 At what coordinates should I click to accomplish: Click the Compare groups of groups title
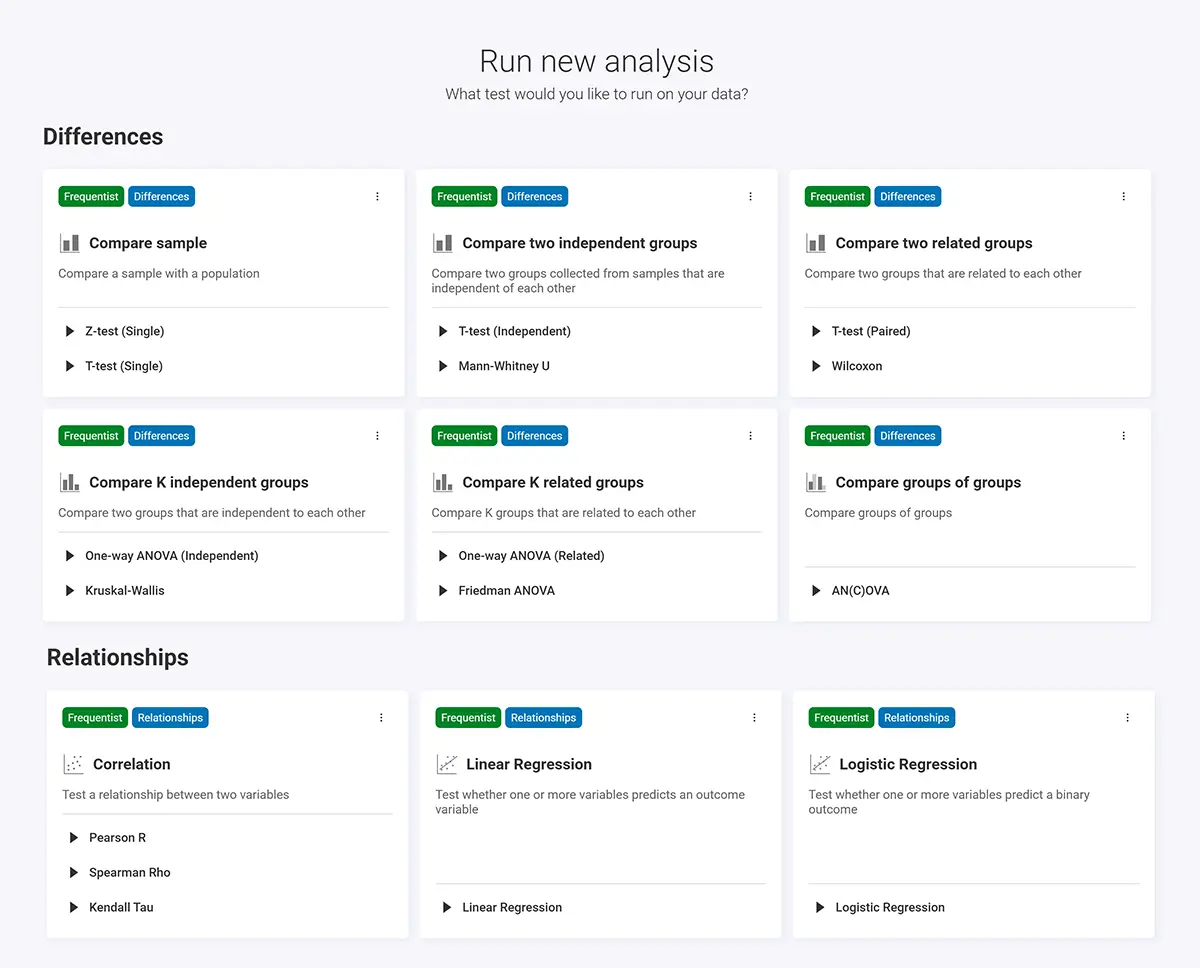[928, 482]
